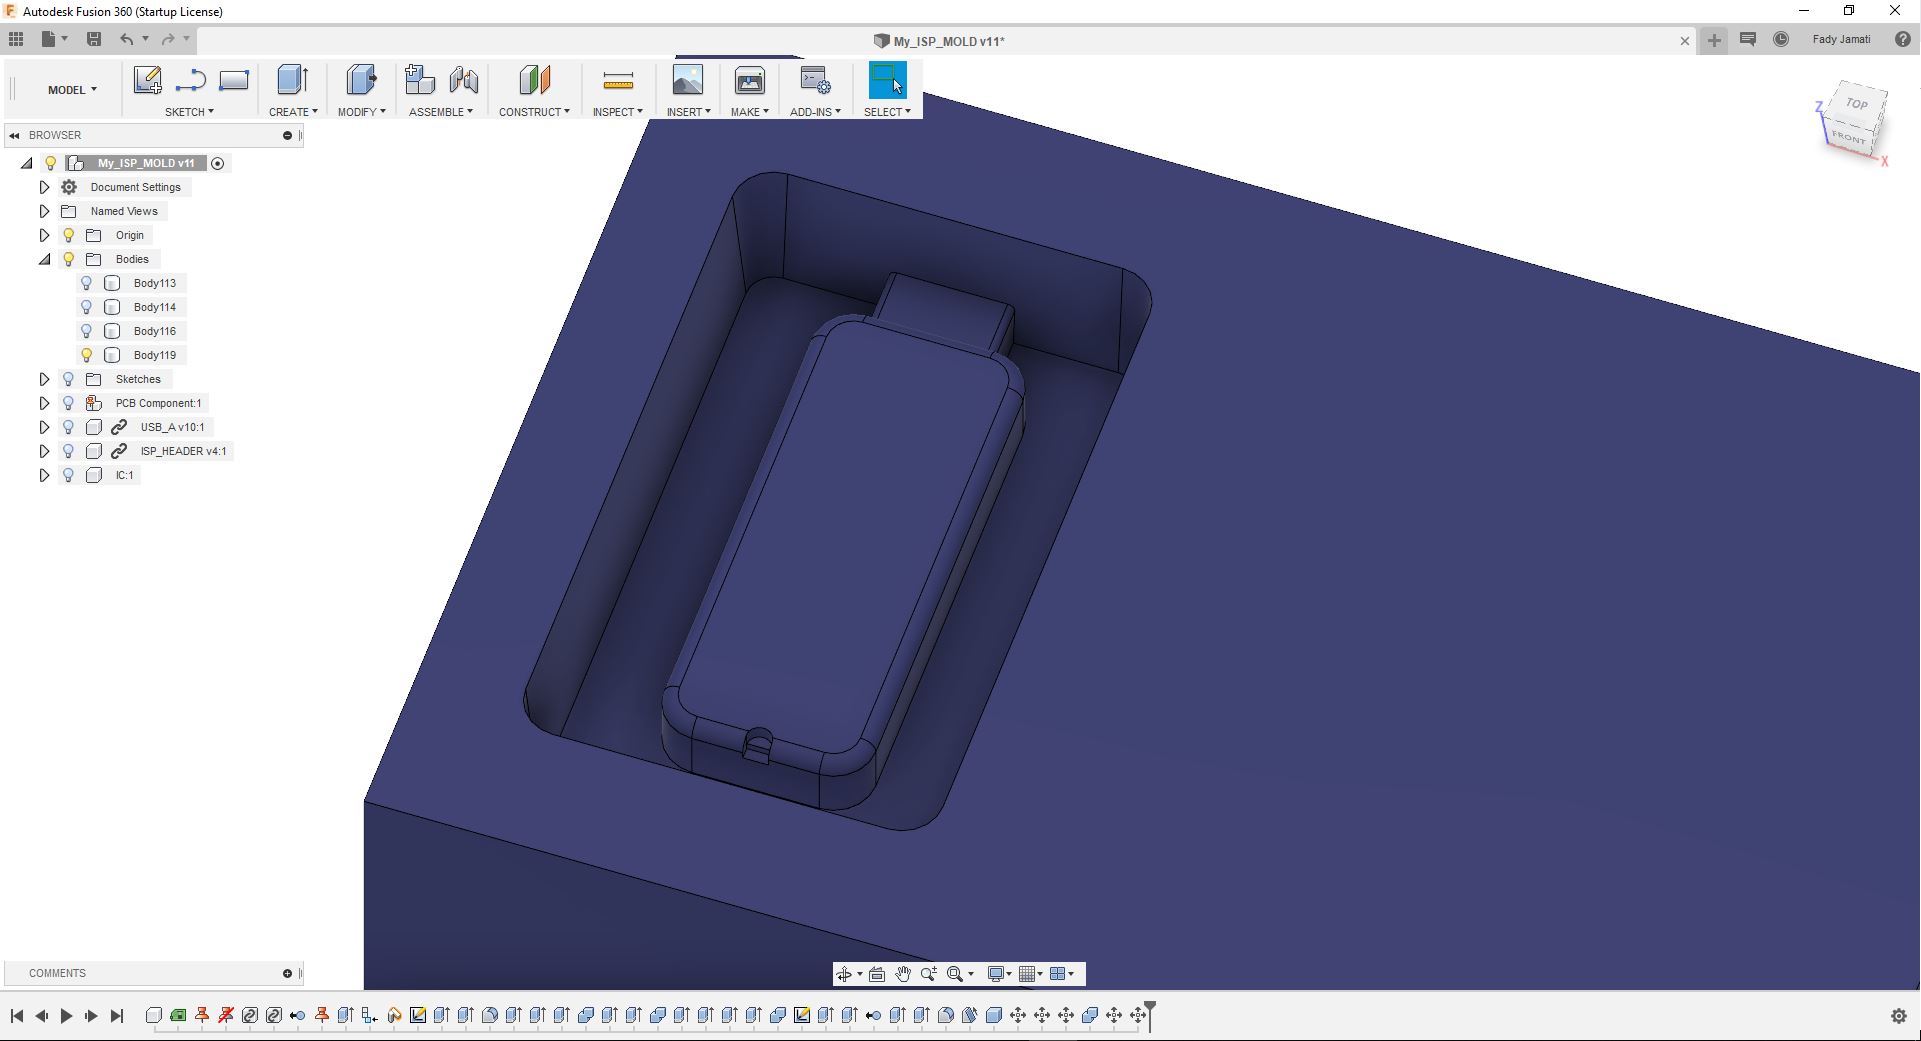Expand the IC:1 component
Image resolution: width=1921 pixels, height=1041 pixels.
click(44, 475)
